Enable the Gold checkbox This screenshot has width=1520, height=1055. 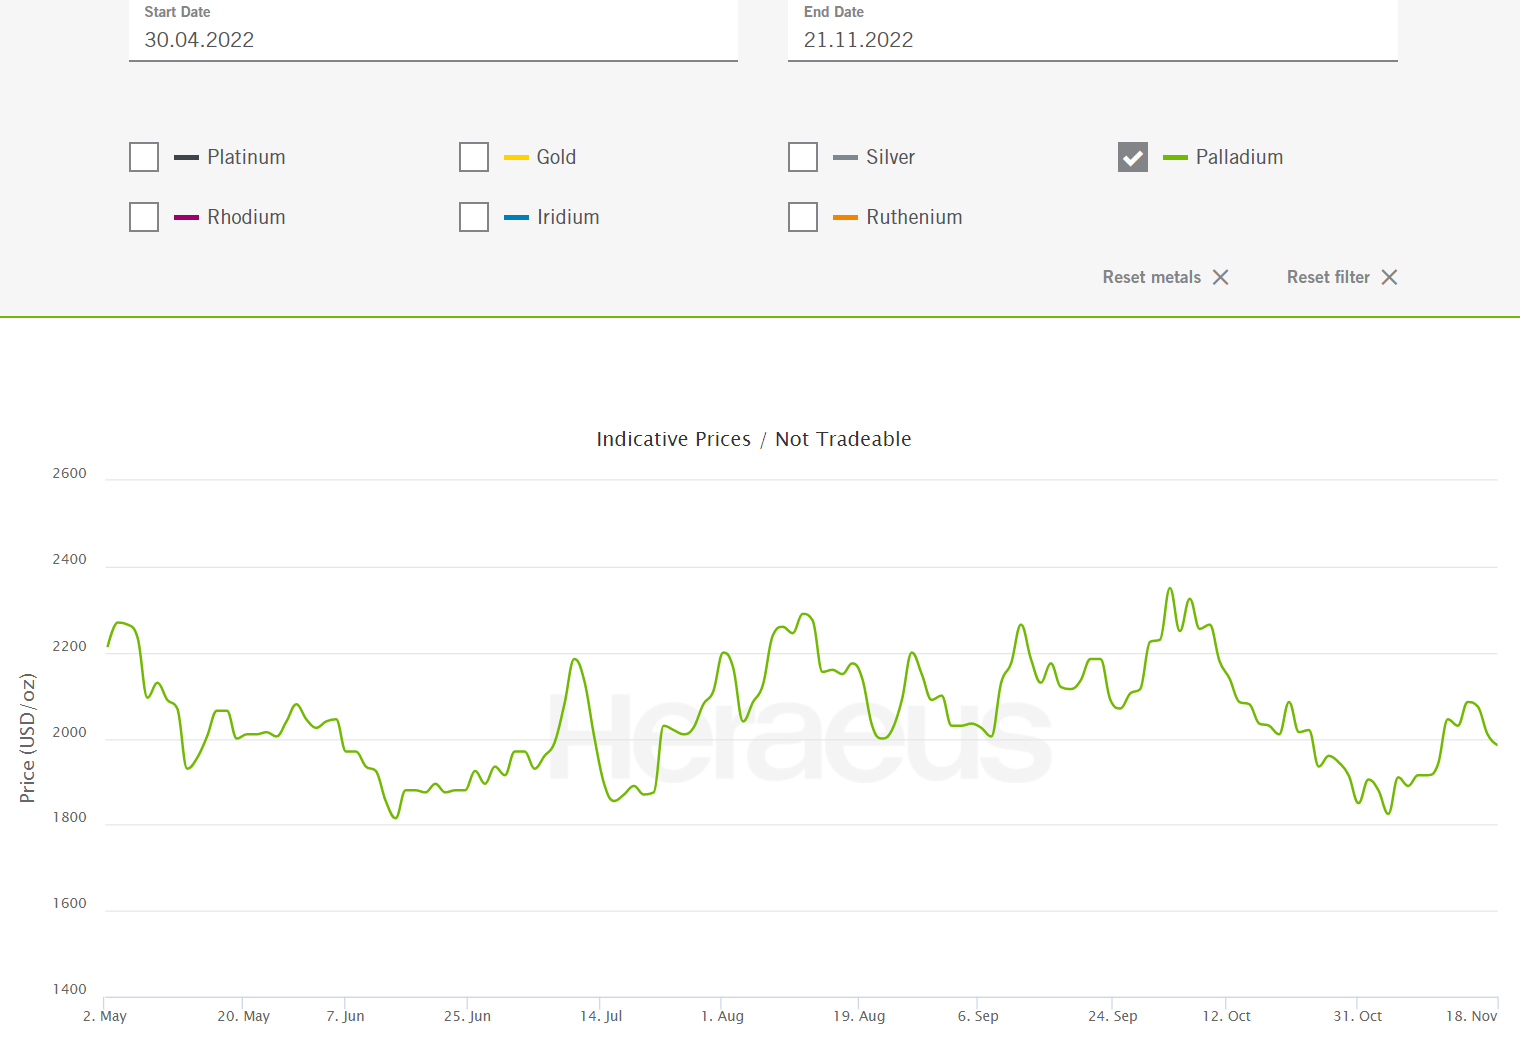[x=474, y=157]
